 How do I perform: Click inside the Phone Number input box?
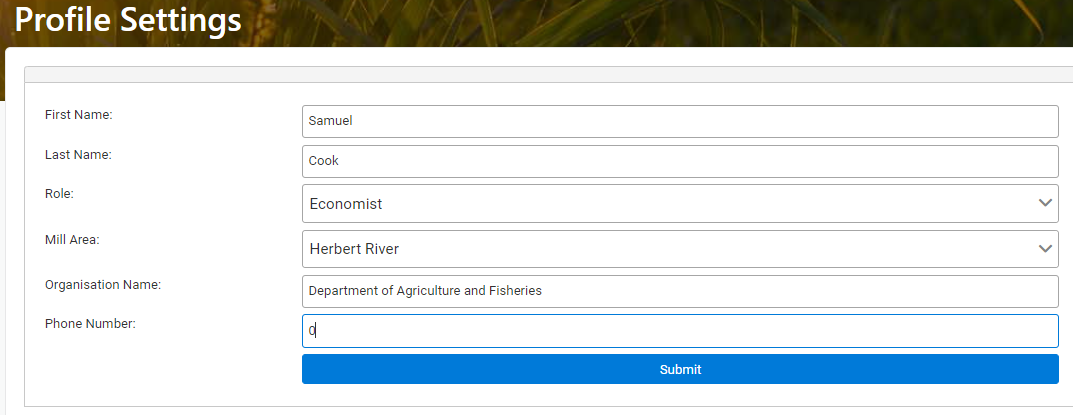(x=680, y=331)
